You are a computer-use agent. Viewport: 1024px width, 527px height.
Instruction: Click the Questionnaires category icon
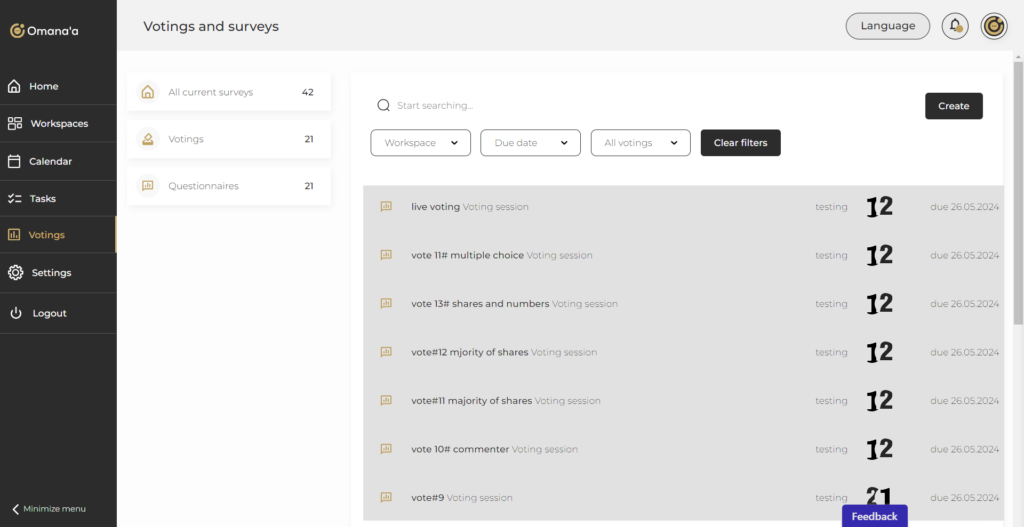[148, 186]
